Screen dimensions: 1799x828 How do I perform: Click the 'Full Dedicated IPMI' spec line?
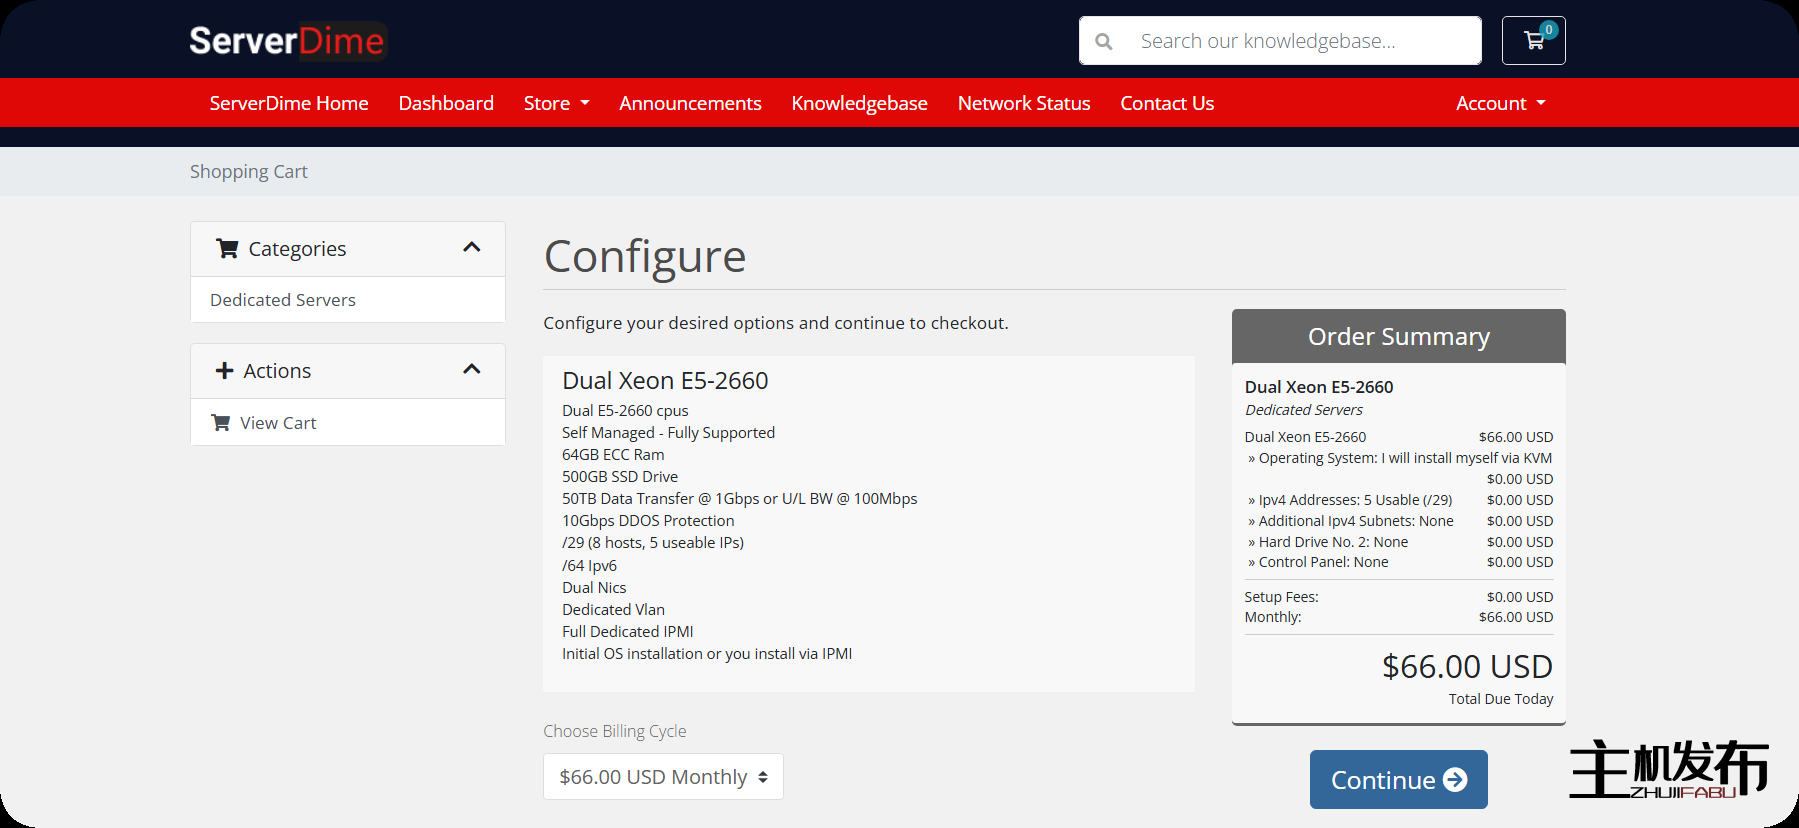tap(628, 632)
